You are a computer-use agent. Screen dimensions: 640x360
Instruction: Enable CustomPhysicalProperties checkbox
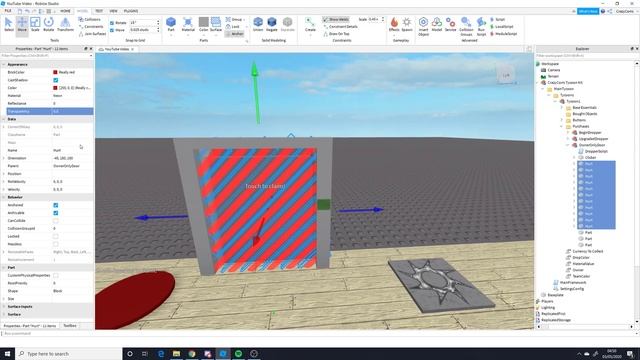pyautogui.click(x=56, y=275)
